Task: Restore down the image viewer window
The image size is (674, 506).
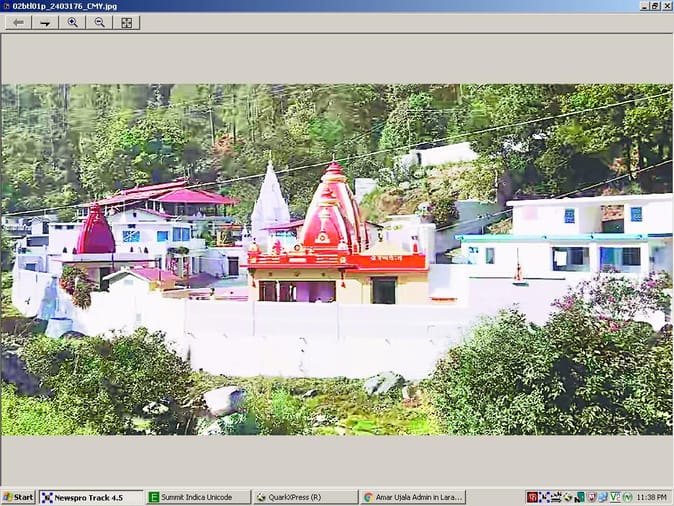Action: (x=654, y=6)
